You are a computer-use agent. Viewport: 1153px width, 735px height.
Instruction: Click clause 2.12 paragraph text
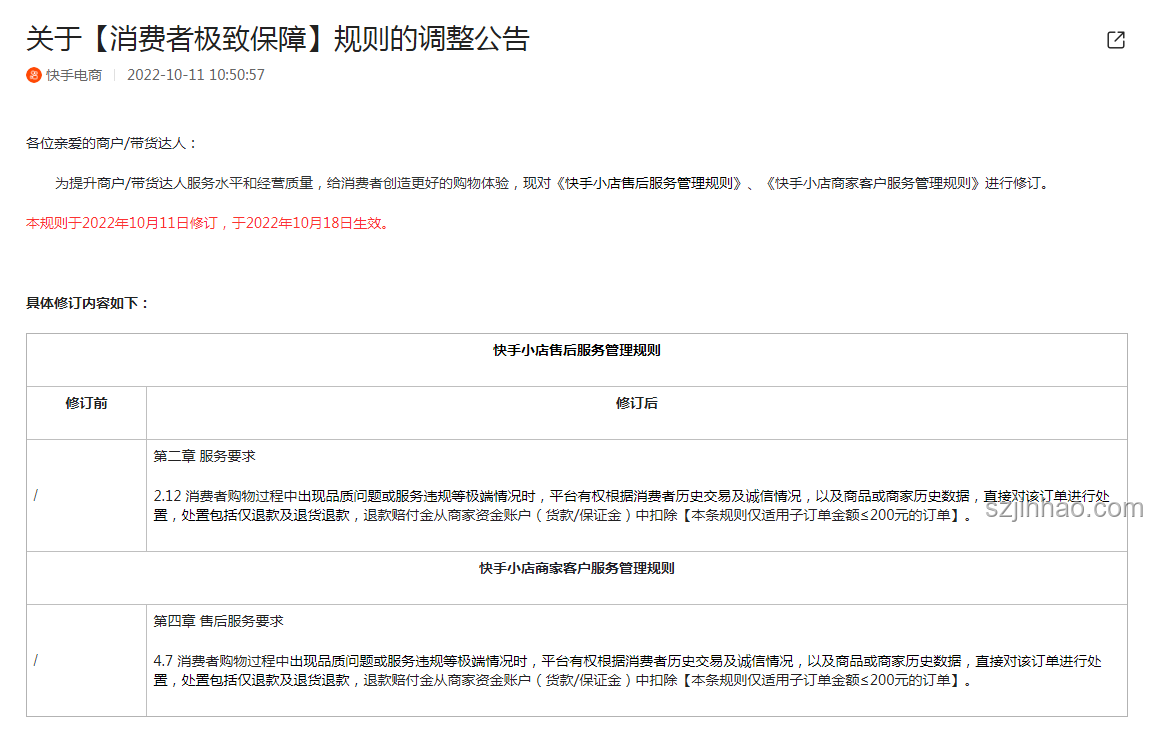coord(632,506)
